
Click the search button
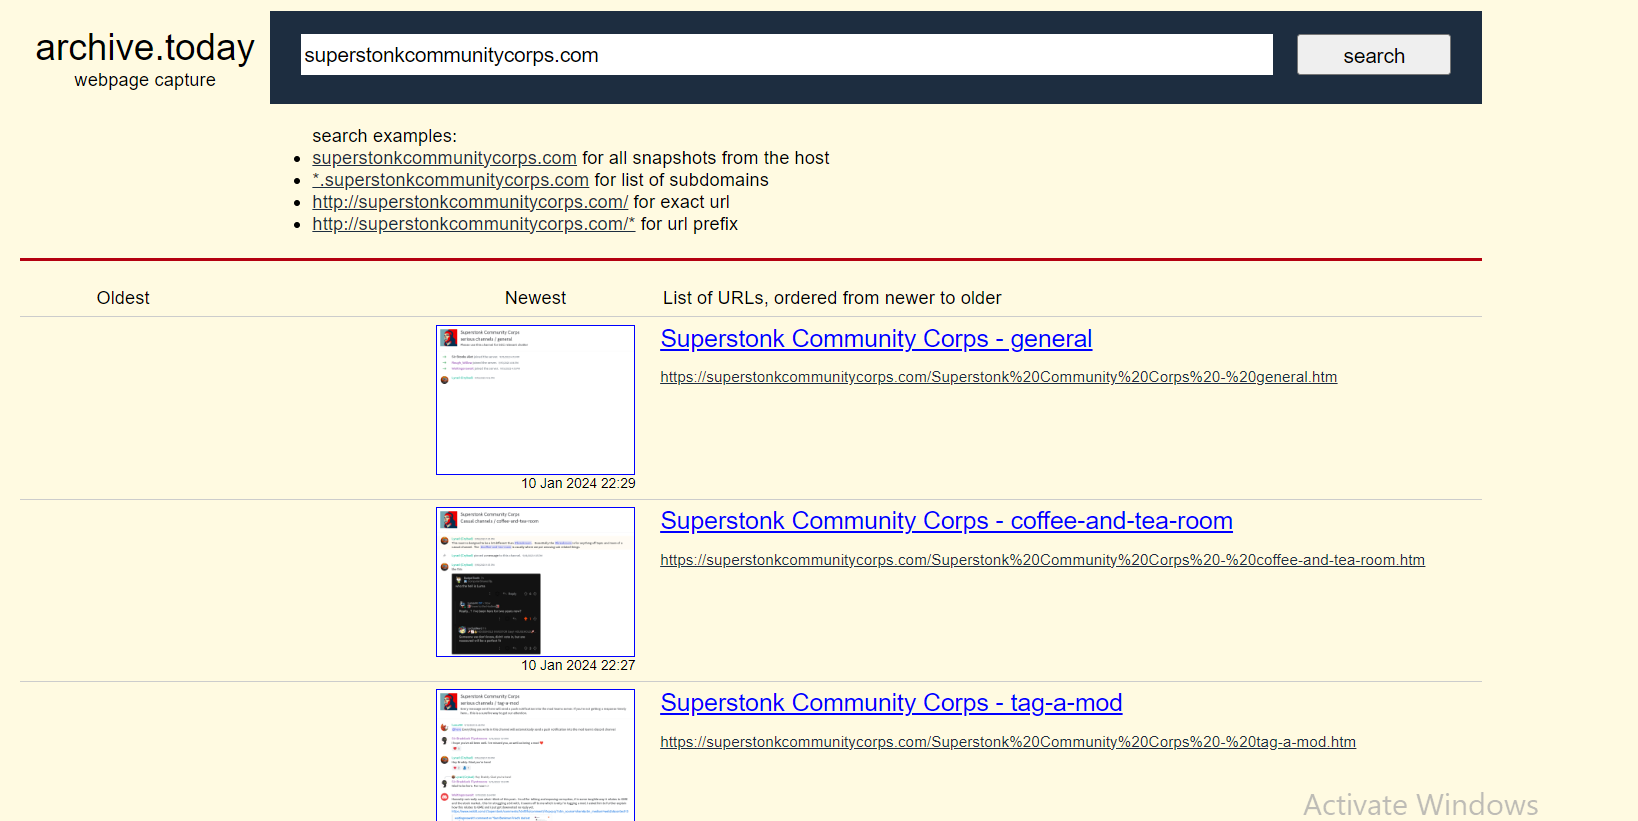pos(1373,55)
